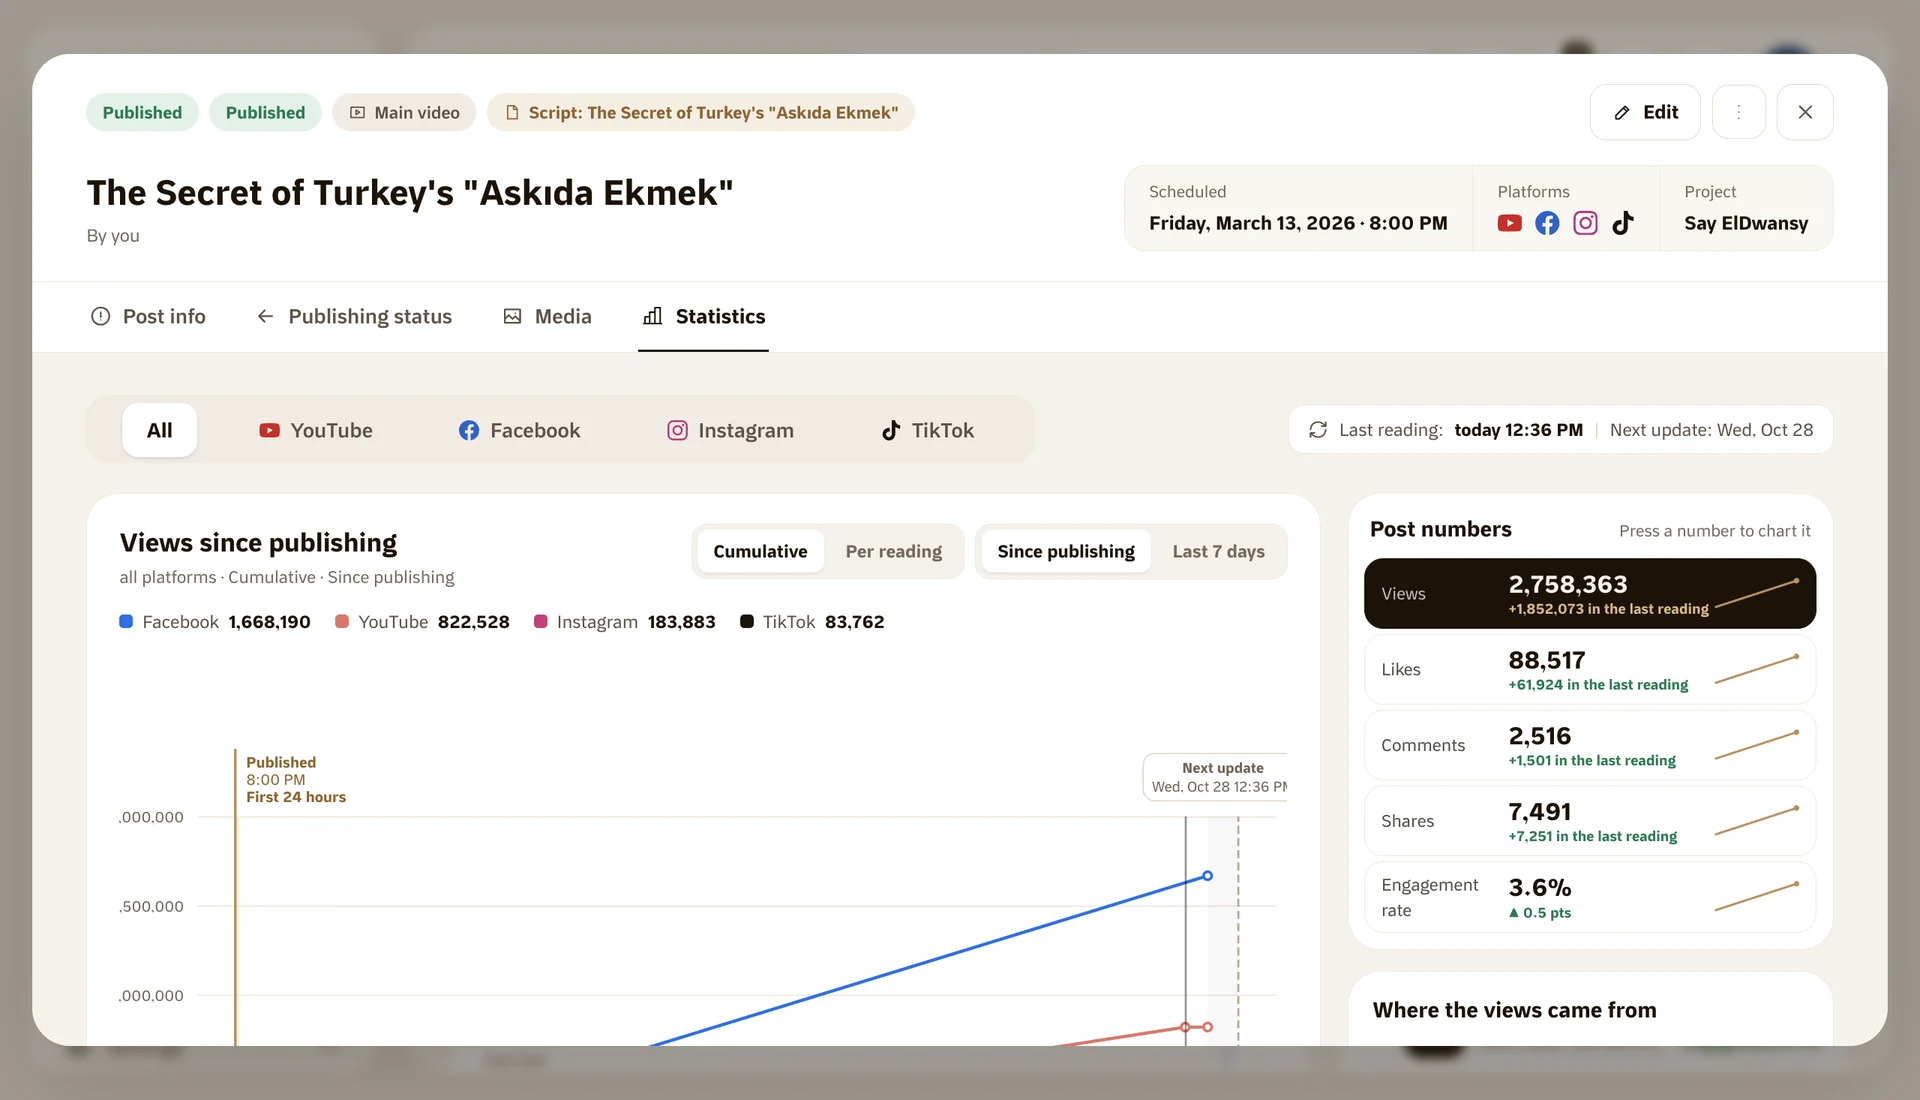The image size is (1920, 1100).
Task: Click the Say ElDwansy project name
Action: click(x=1746, y=223)
